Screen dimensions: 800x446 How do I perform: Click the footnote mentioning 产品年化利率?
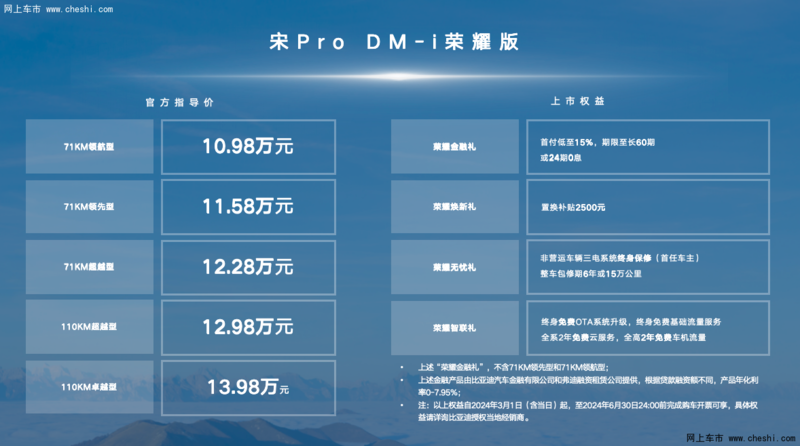click(x=588, y=386)
